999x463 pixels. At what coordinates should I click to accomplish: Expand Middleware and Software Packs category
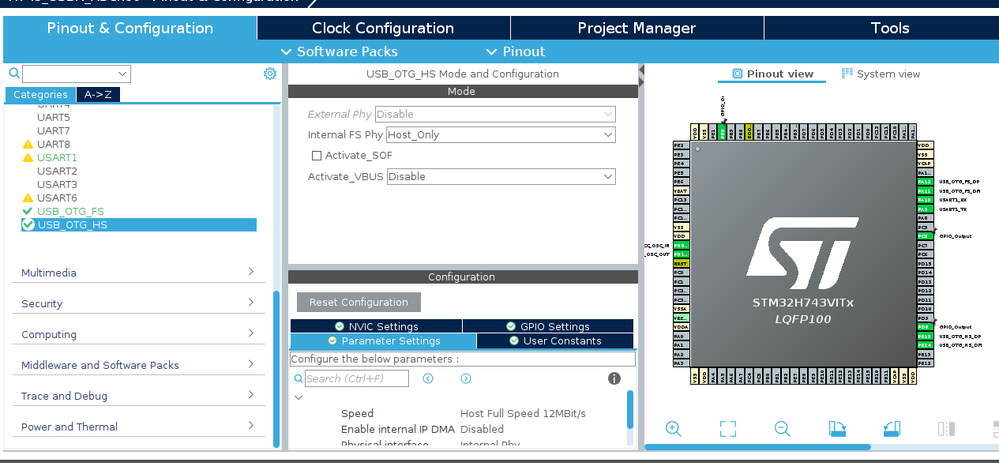[x=138, y=365]
